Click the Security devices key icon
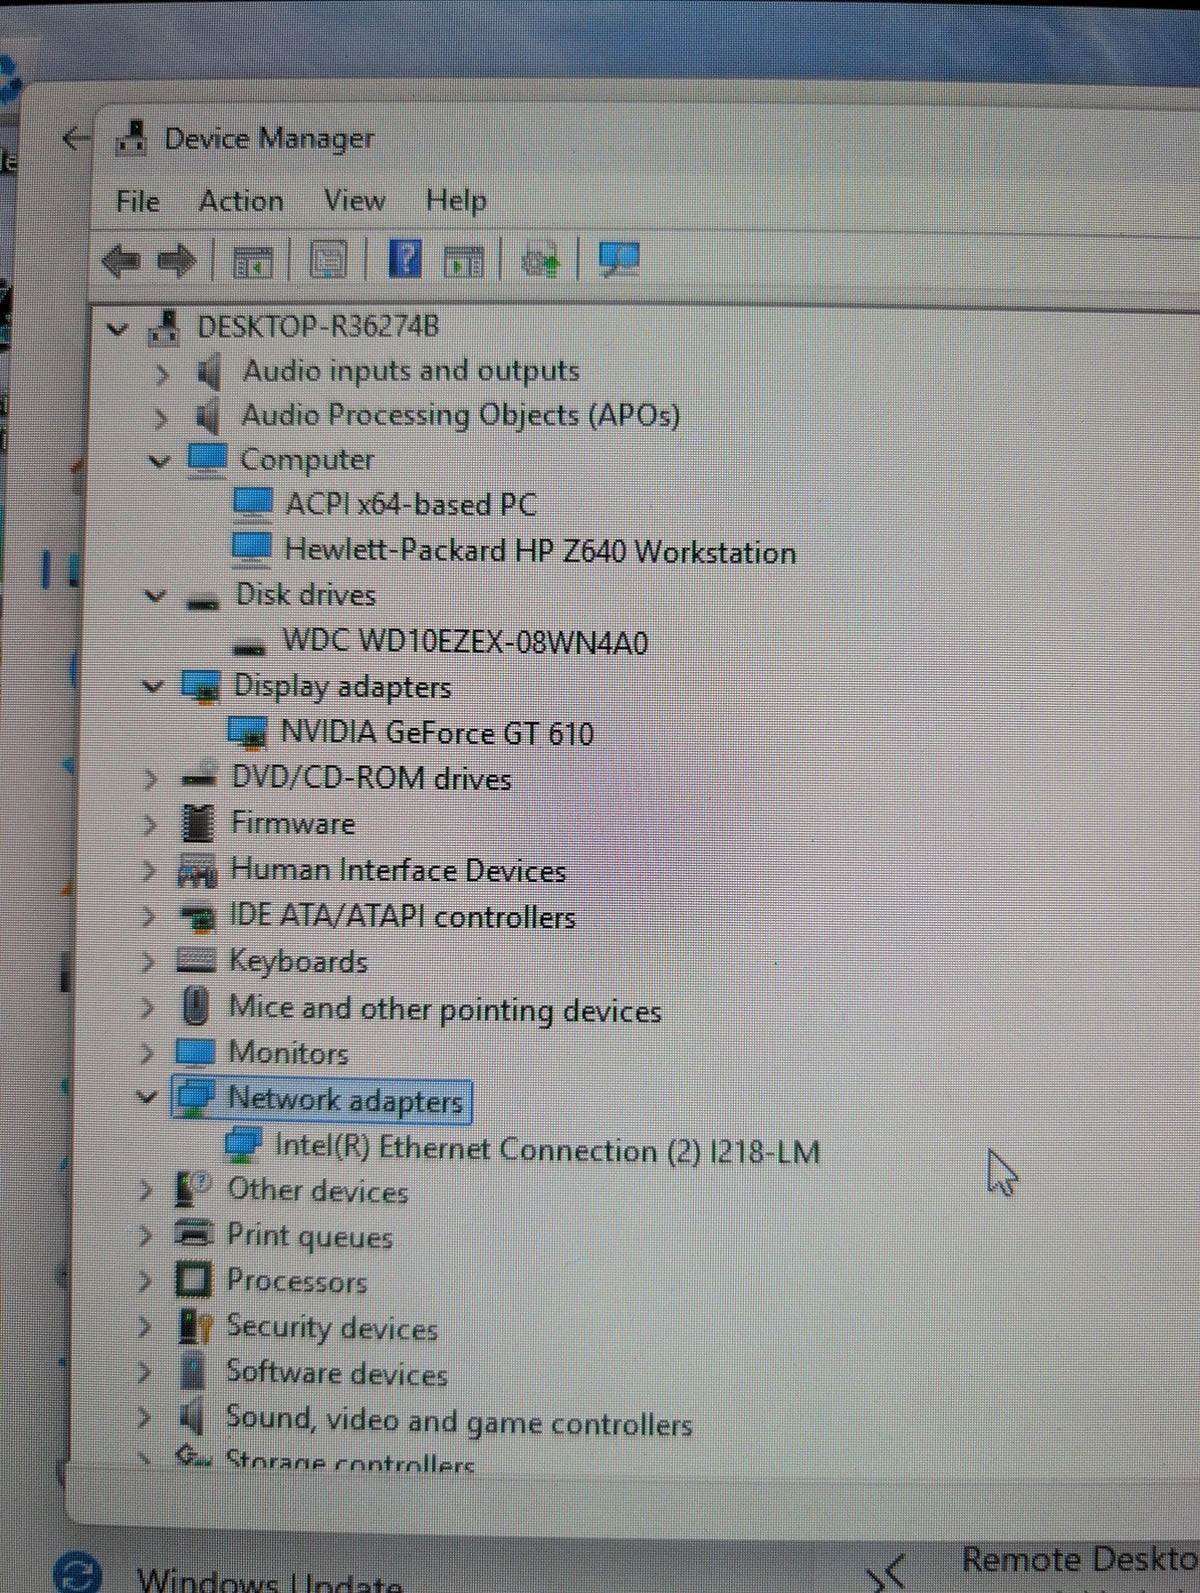Viewport: 1200px width, 1593px height. coord(194,1326)
